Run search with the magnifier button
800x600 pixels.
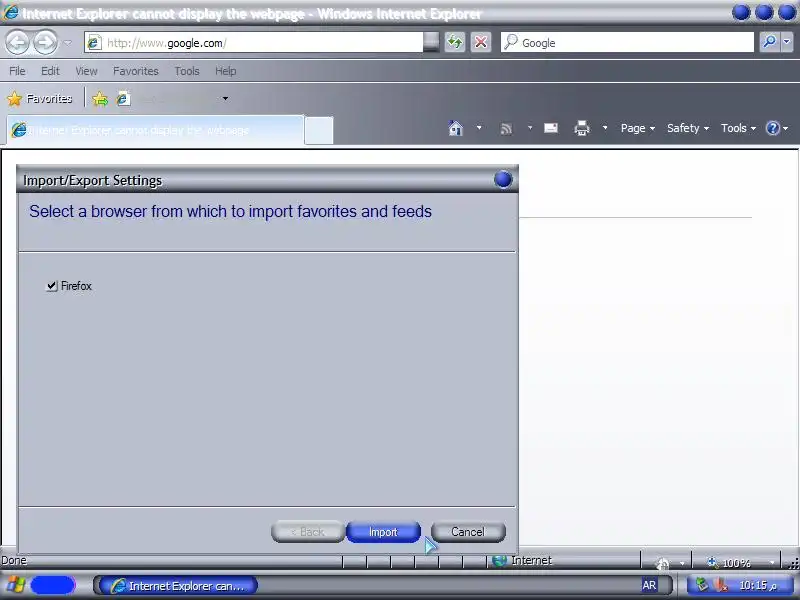tap(769, 42)
